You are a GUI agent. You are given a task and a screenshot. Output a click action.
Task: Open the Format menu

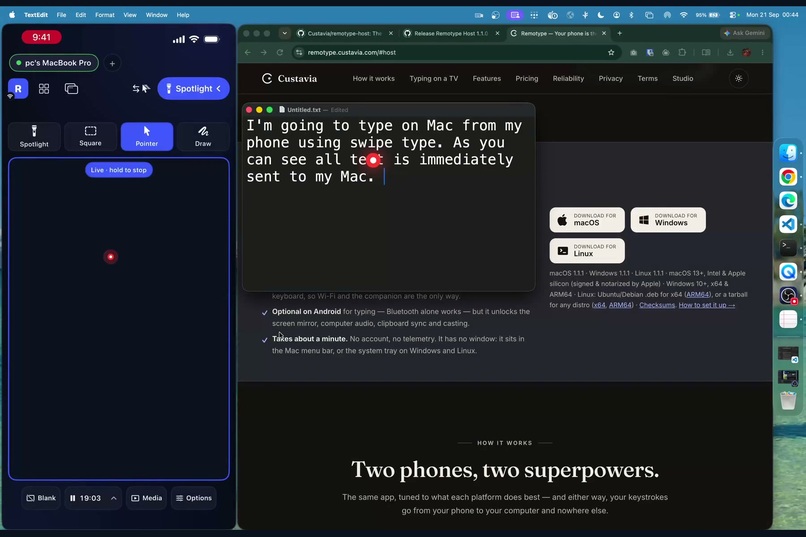tap(105, 15)
